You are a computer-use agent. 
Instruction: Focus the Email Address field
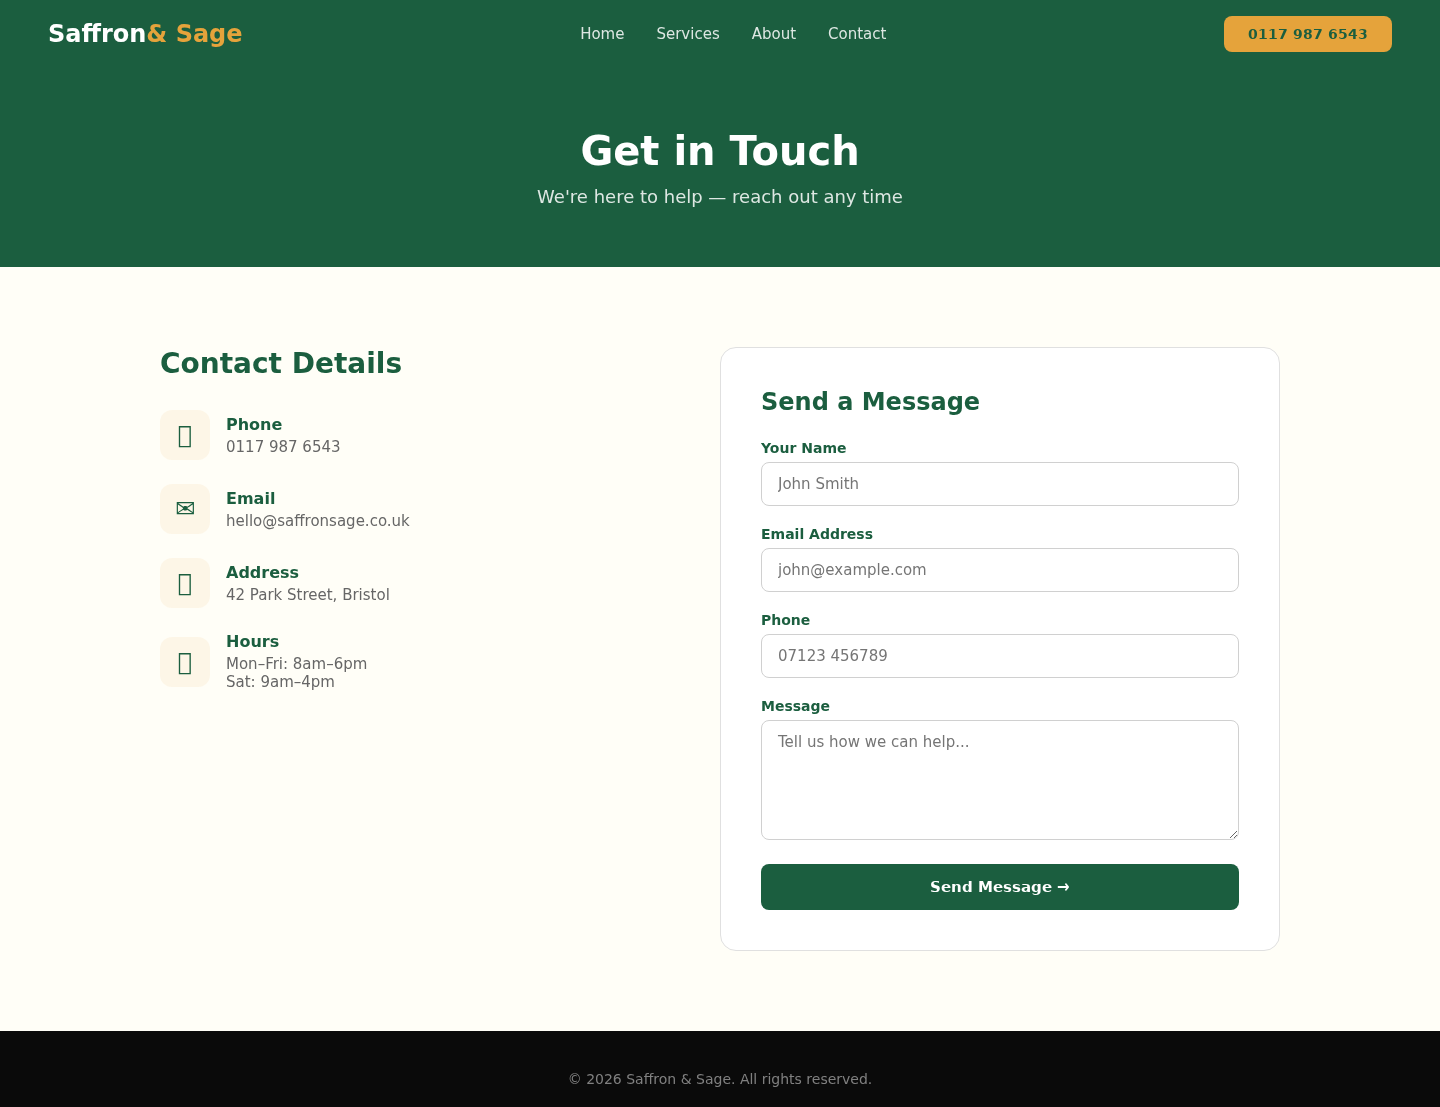point(1000,570)
